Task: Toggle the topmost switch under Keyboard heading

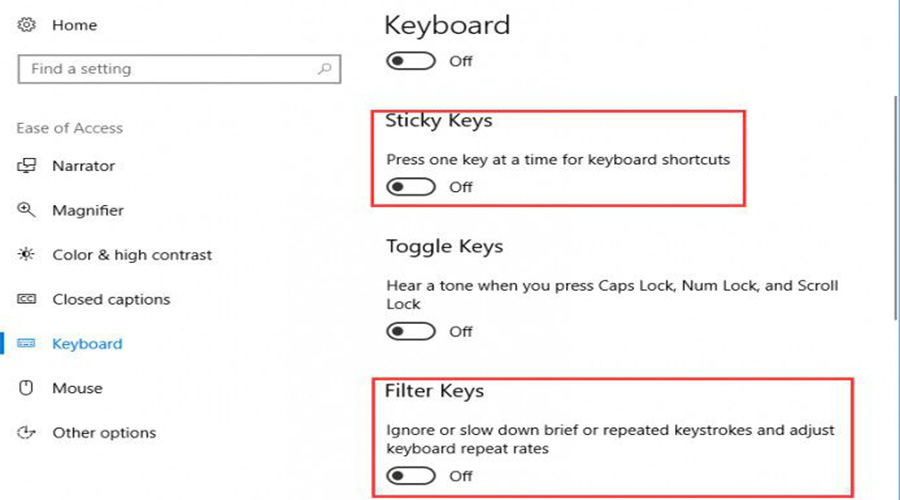Action: click(x=412, y=61)
